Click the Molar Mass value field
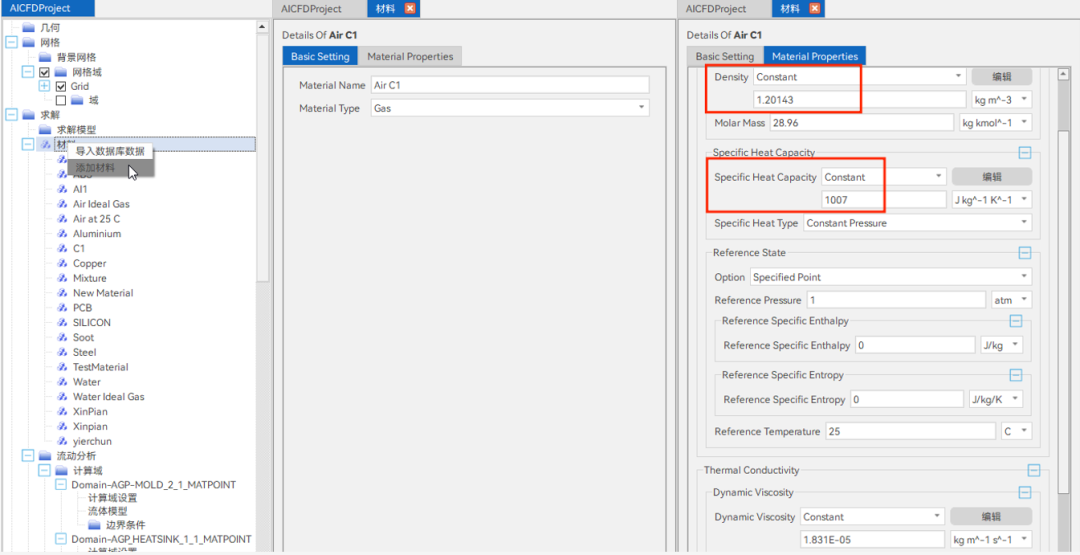1080x555 pixels. 862,123
